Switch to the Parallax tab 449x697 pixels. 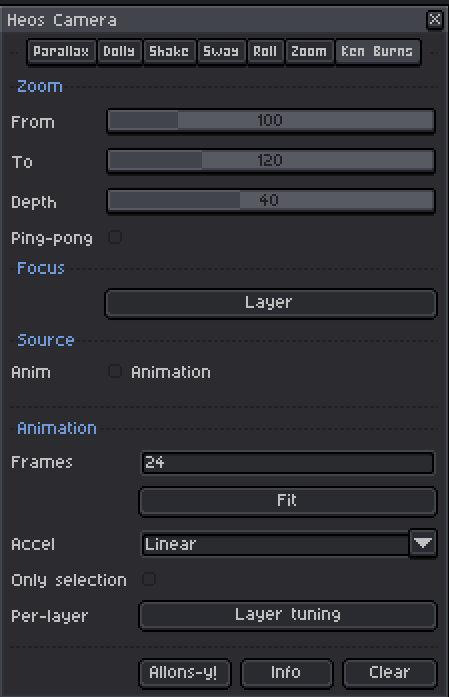click(x=61, y=52)
